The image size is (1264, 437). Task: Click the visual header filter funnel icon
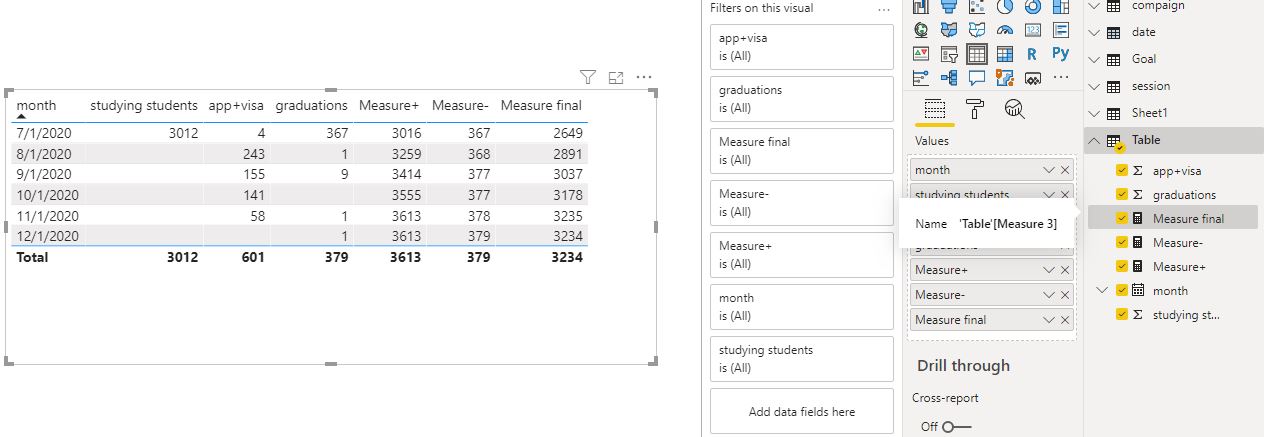pos(588,77)
